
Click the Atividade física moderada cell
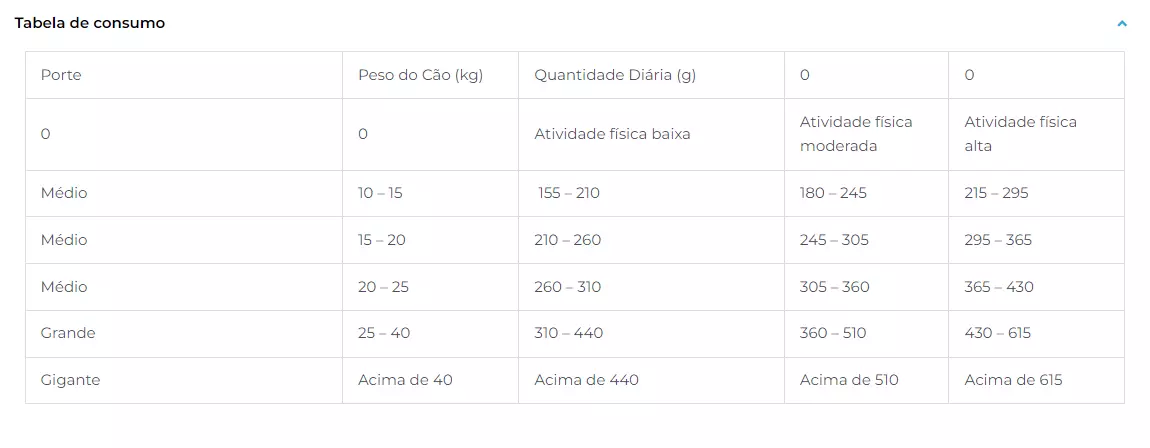coord(866,134)
